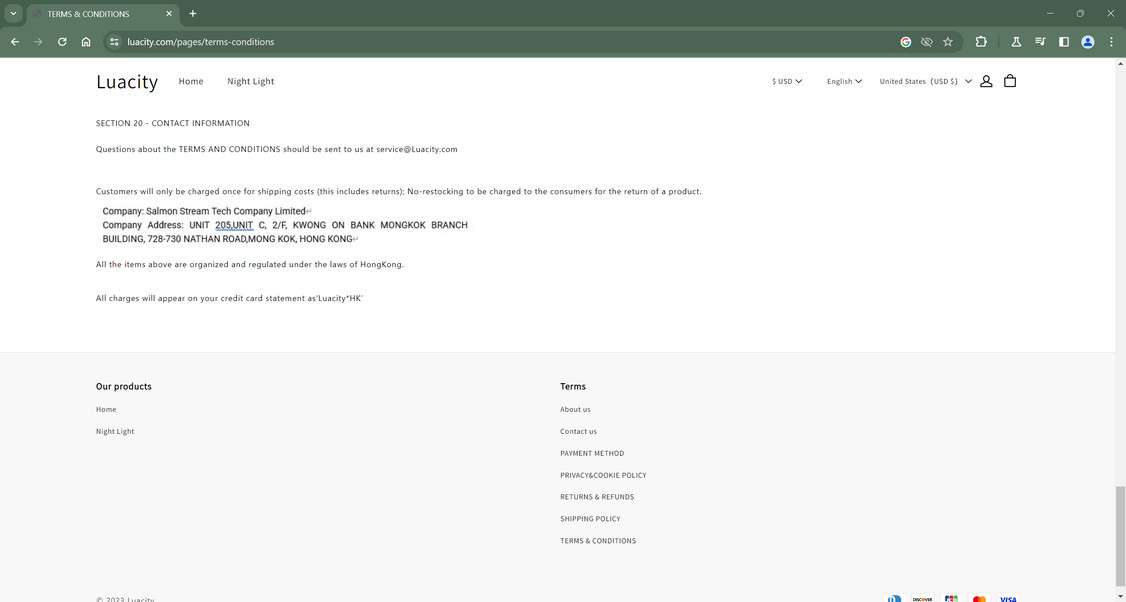
Task: Click the service@Luacity.com email text
Action: click(x=417, y=149)
